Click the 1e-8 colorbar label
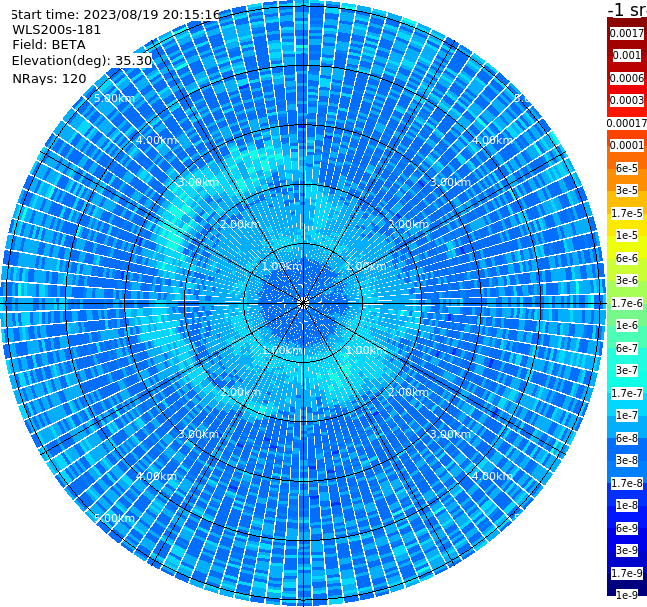Viewport: 647px width, 607px height. (x=627, y=505)
